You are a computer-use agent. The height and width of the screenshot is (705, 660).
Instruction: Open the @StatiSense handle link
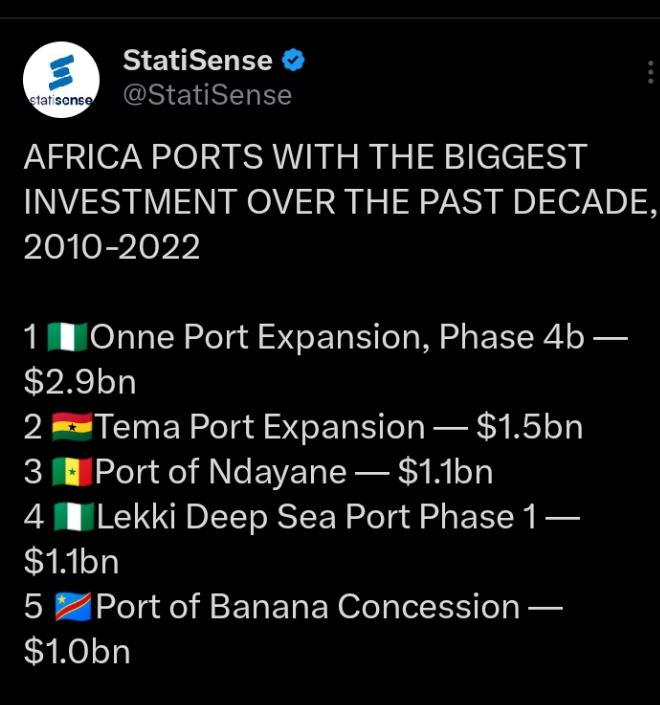tap(207, 95)
